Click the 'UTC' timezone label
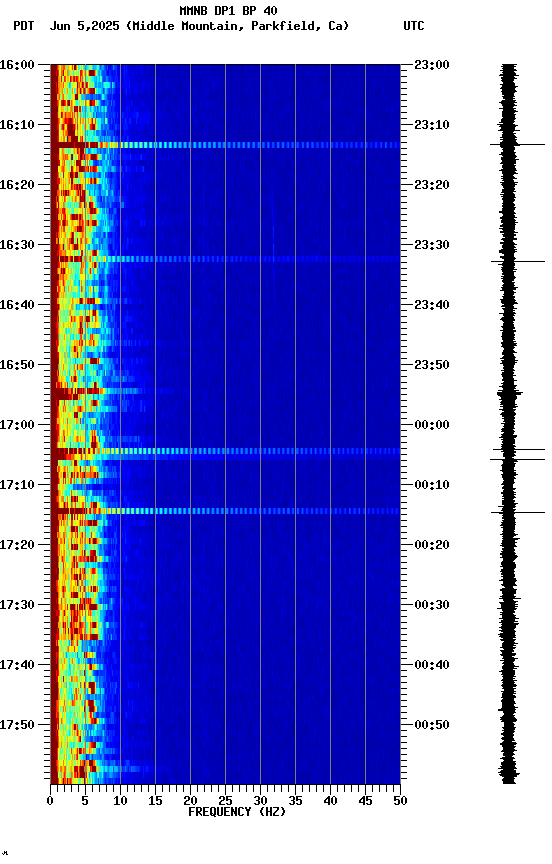Screen dimensions: 552x864 coord(414,26)
